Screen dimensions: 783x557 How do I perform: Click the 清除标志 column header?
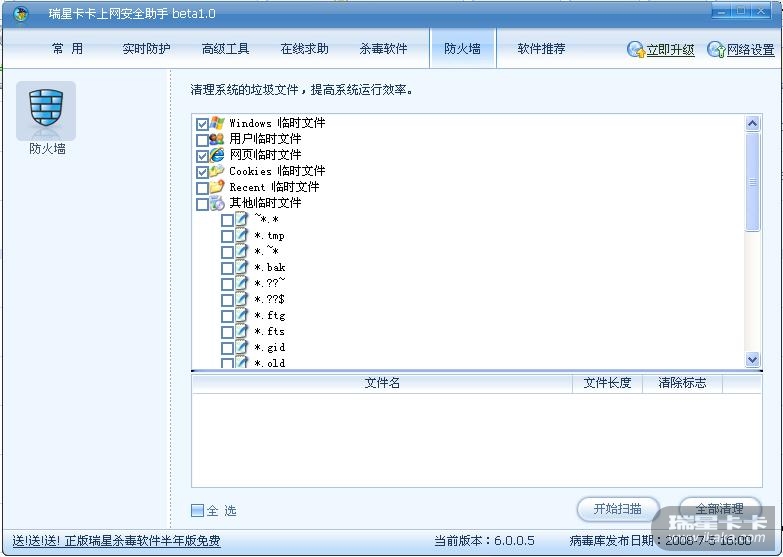click(682, 383)
